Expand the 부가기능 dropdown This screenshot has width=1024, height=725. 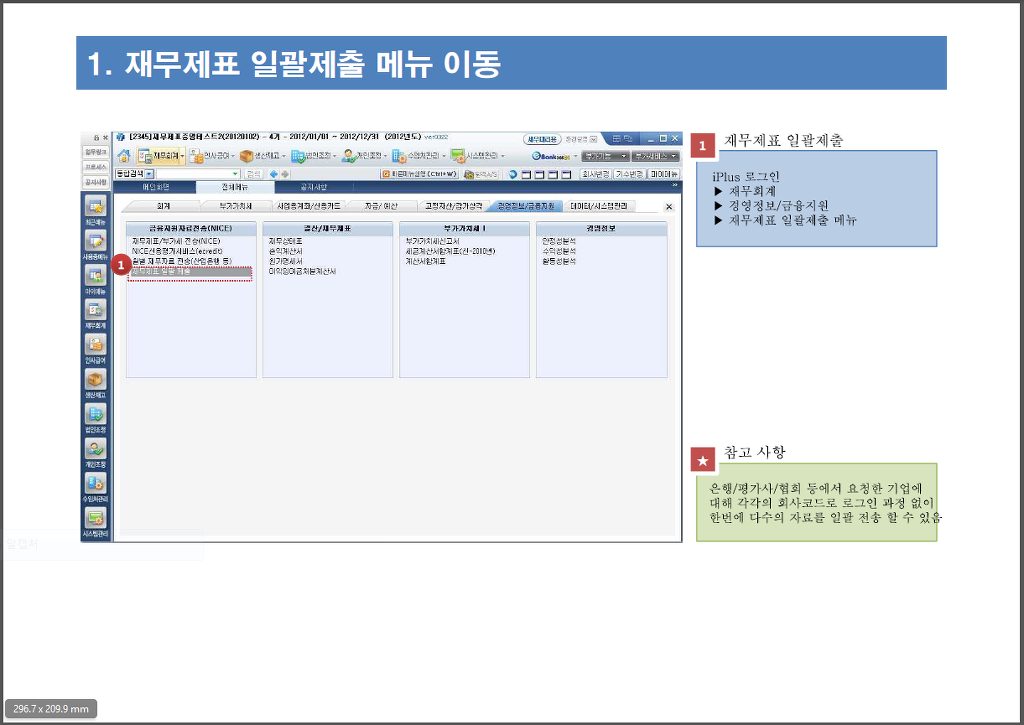click(605, 157)
